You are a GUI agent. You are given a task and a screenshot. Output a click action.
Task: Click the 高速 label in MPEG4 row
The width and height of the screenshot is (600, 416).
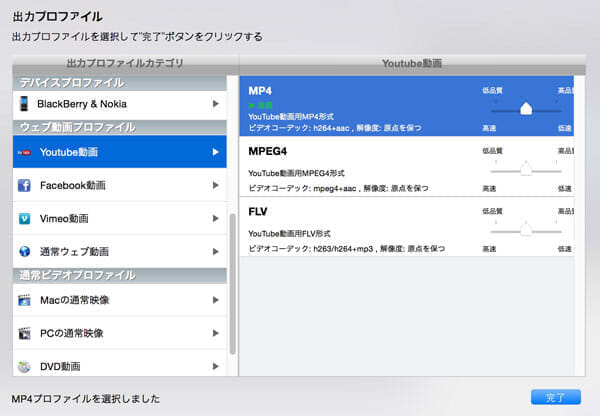point(489,188)
